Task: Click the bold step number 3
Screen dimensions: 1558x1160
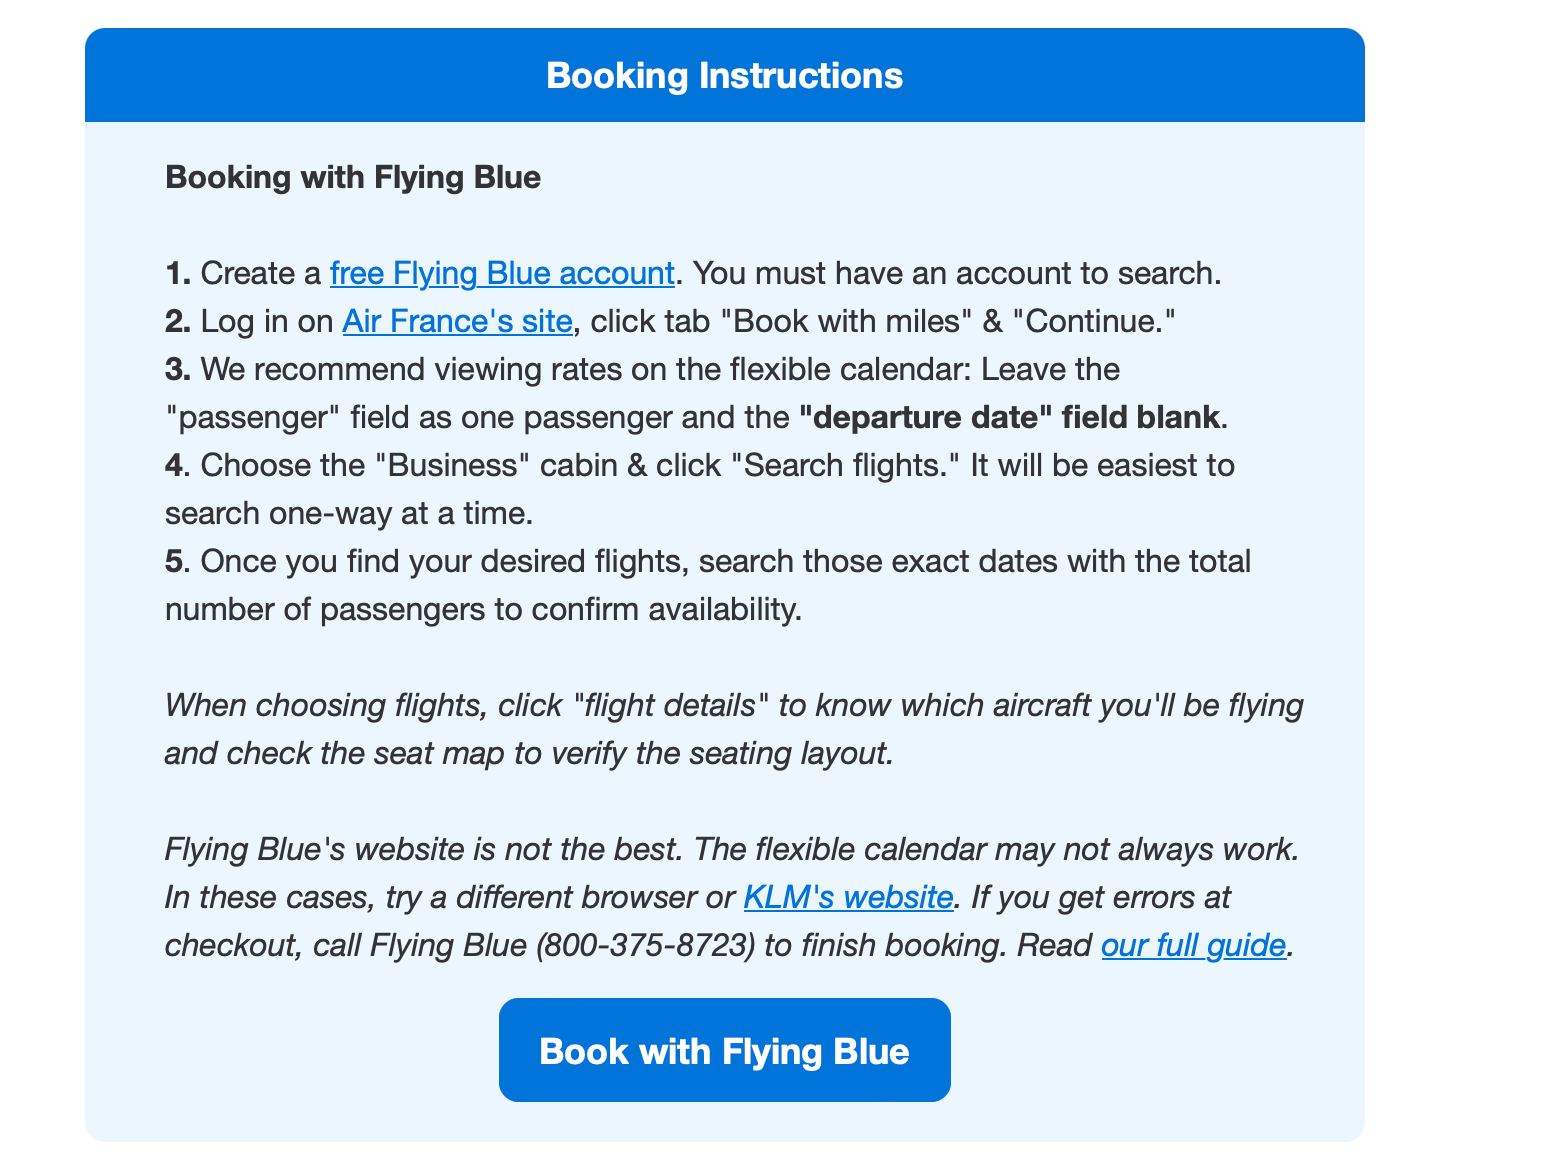Action: click(x=178, y=369)
